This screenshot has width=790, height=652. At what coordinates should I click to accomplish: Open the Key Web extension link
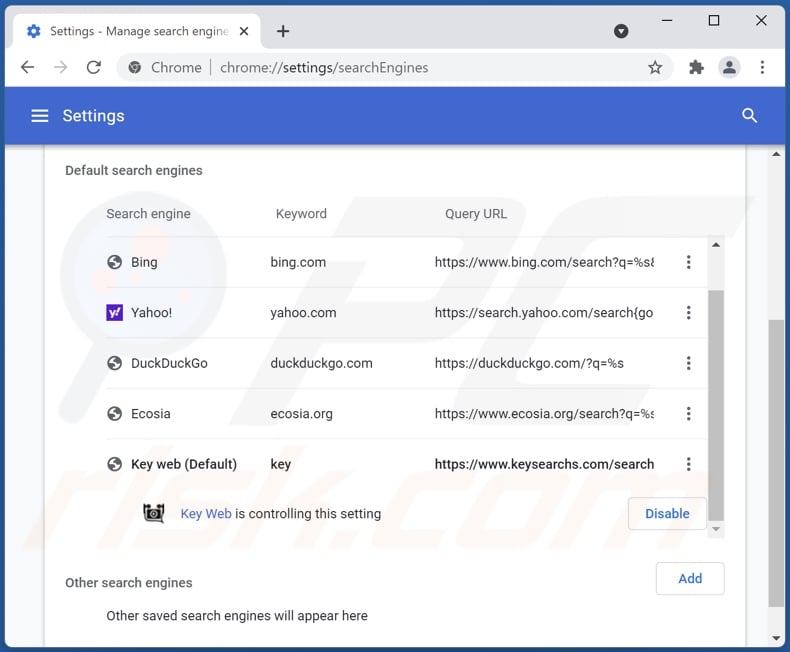coord(205,514)
